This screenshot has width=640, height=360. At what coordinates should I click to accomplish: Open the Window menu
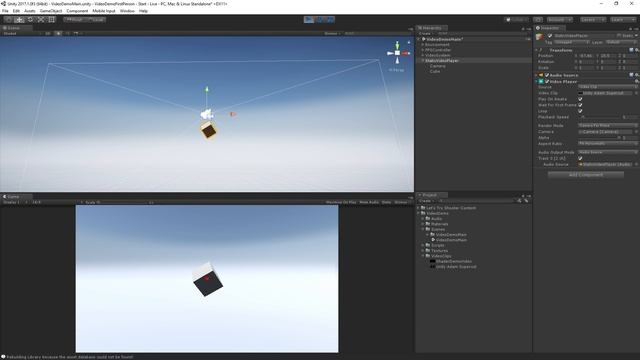click(x=127, y=11)
